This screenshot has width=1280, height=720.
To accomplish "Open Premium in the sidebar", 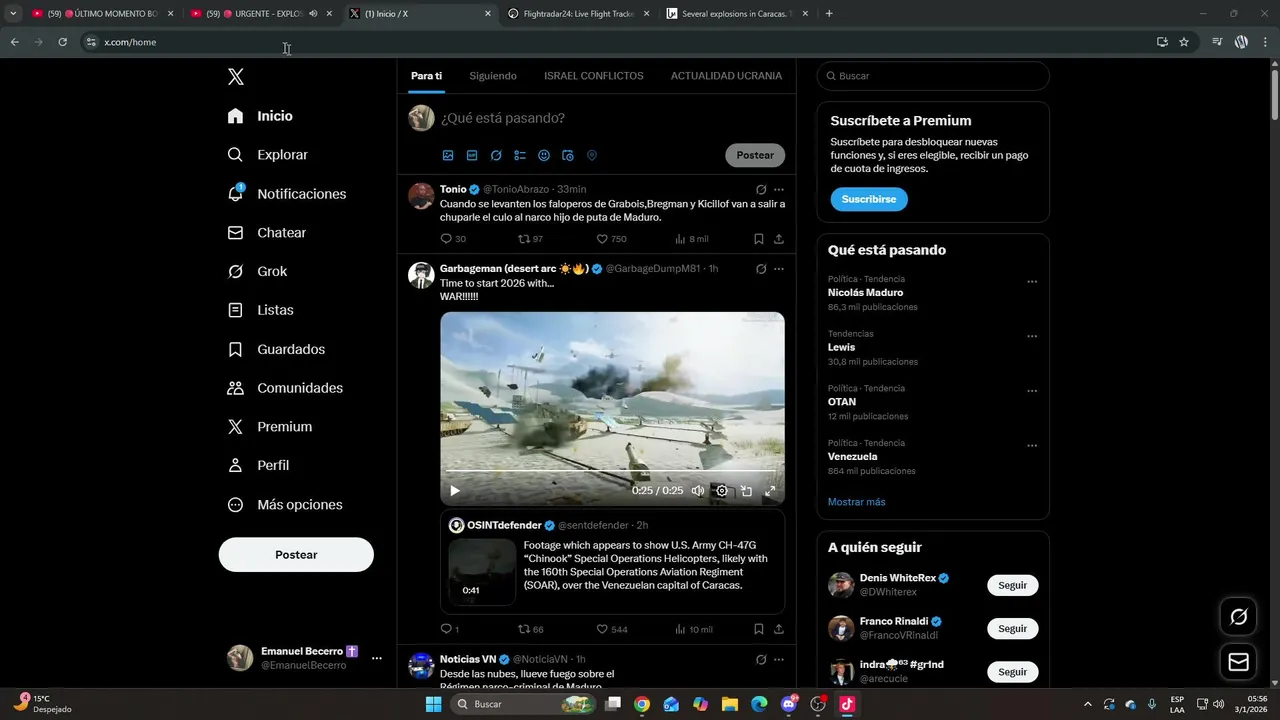I will pyautogui.click(x=269, y=427).
